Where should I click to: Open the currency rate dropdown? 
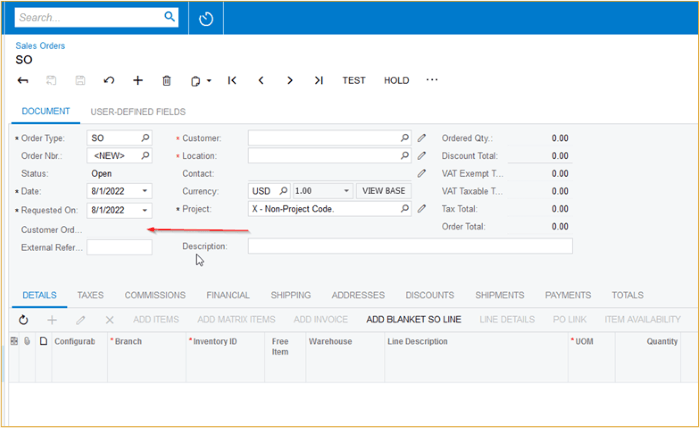[x=346, y=191]
